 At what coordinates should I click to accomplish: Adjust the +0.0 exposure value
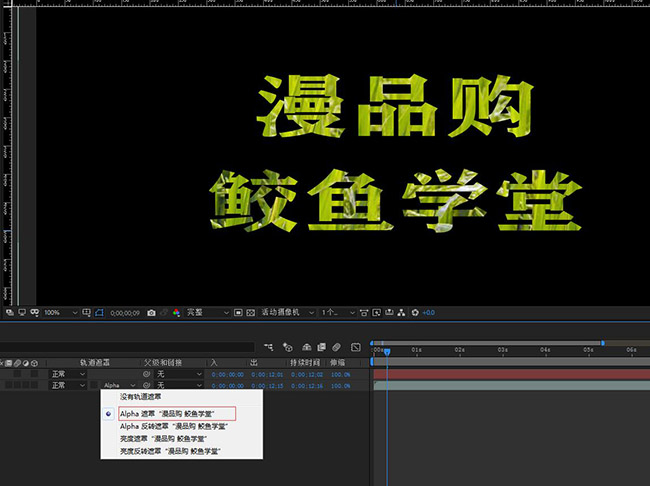click(x=429, y=313)
